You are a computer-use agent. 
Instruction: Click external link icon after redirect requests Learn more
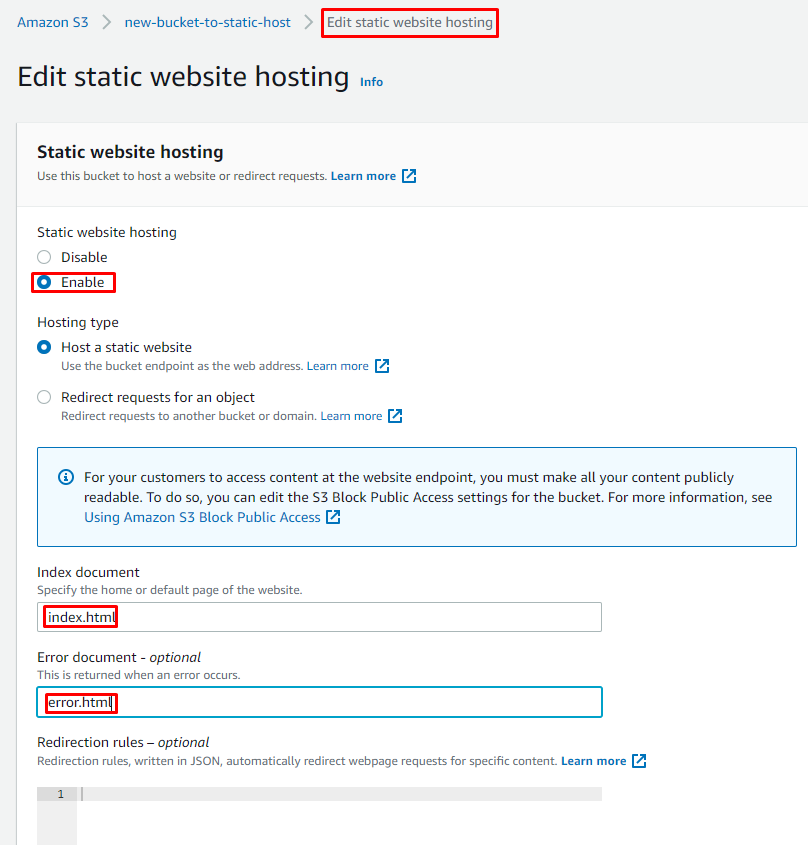coord(395,416)
